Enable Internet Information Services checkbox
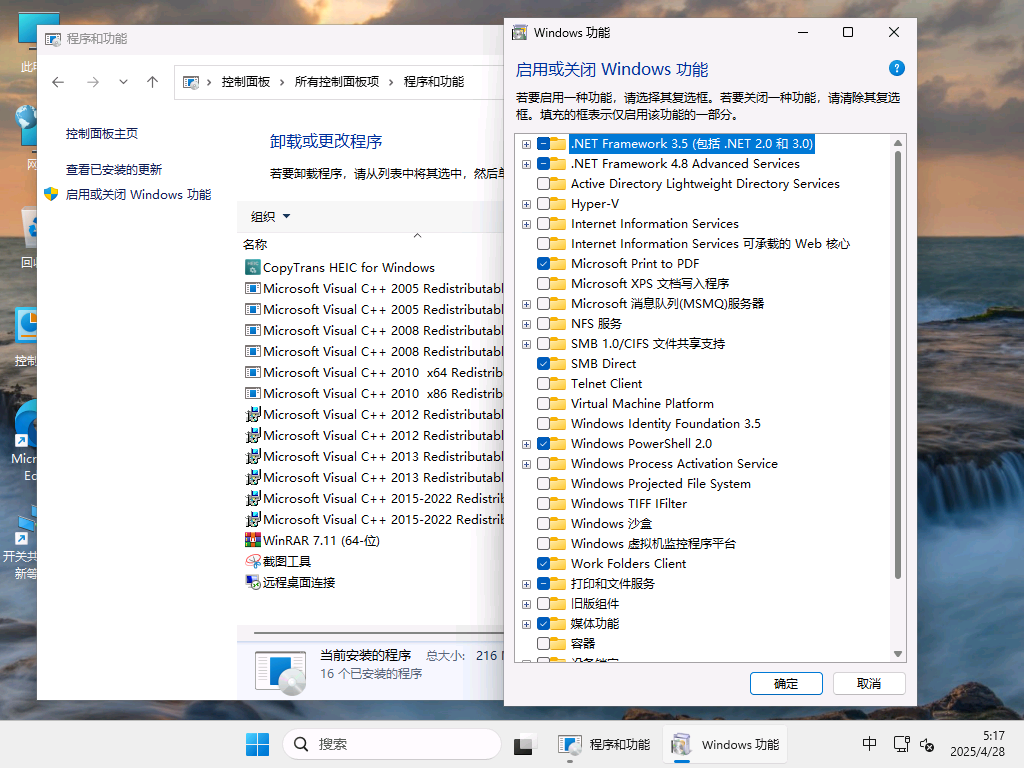 (x=543, y=224)
